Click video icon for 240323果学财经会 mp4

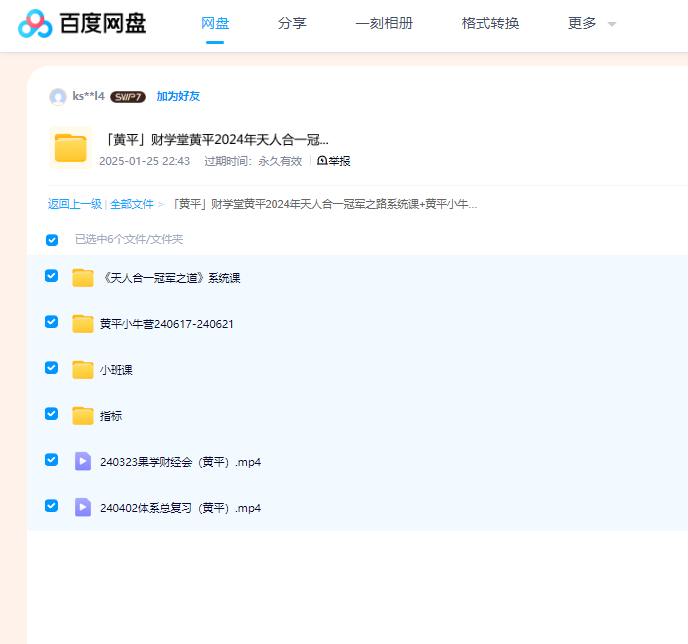83,462
